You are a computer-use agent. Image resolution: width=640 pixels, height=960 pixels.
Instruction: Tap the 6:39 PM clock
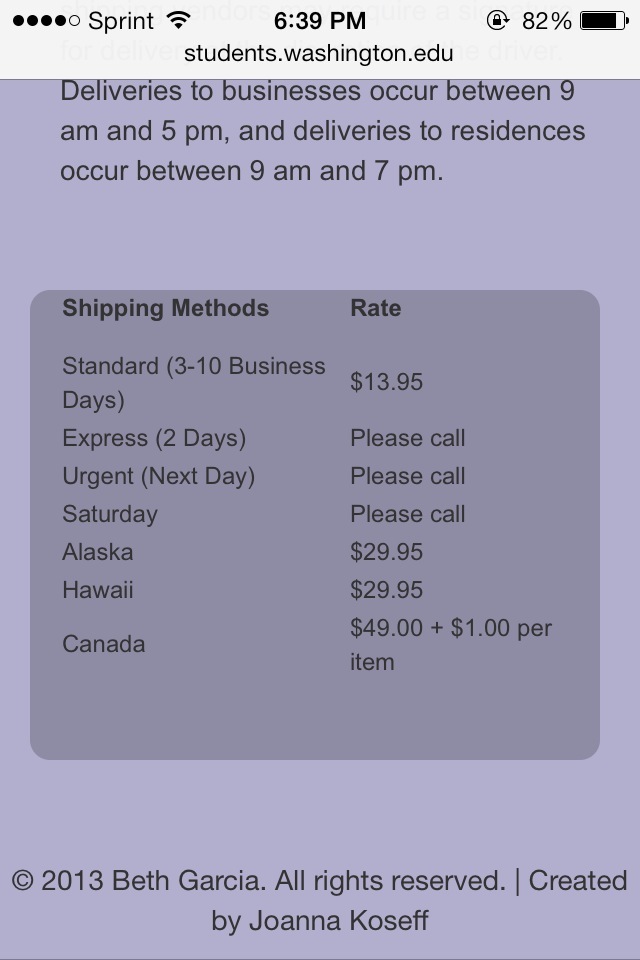click(x=320, y=21)
